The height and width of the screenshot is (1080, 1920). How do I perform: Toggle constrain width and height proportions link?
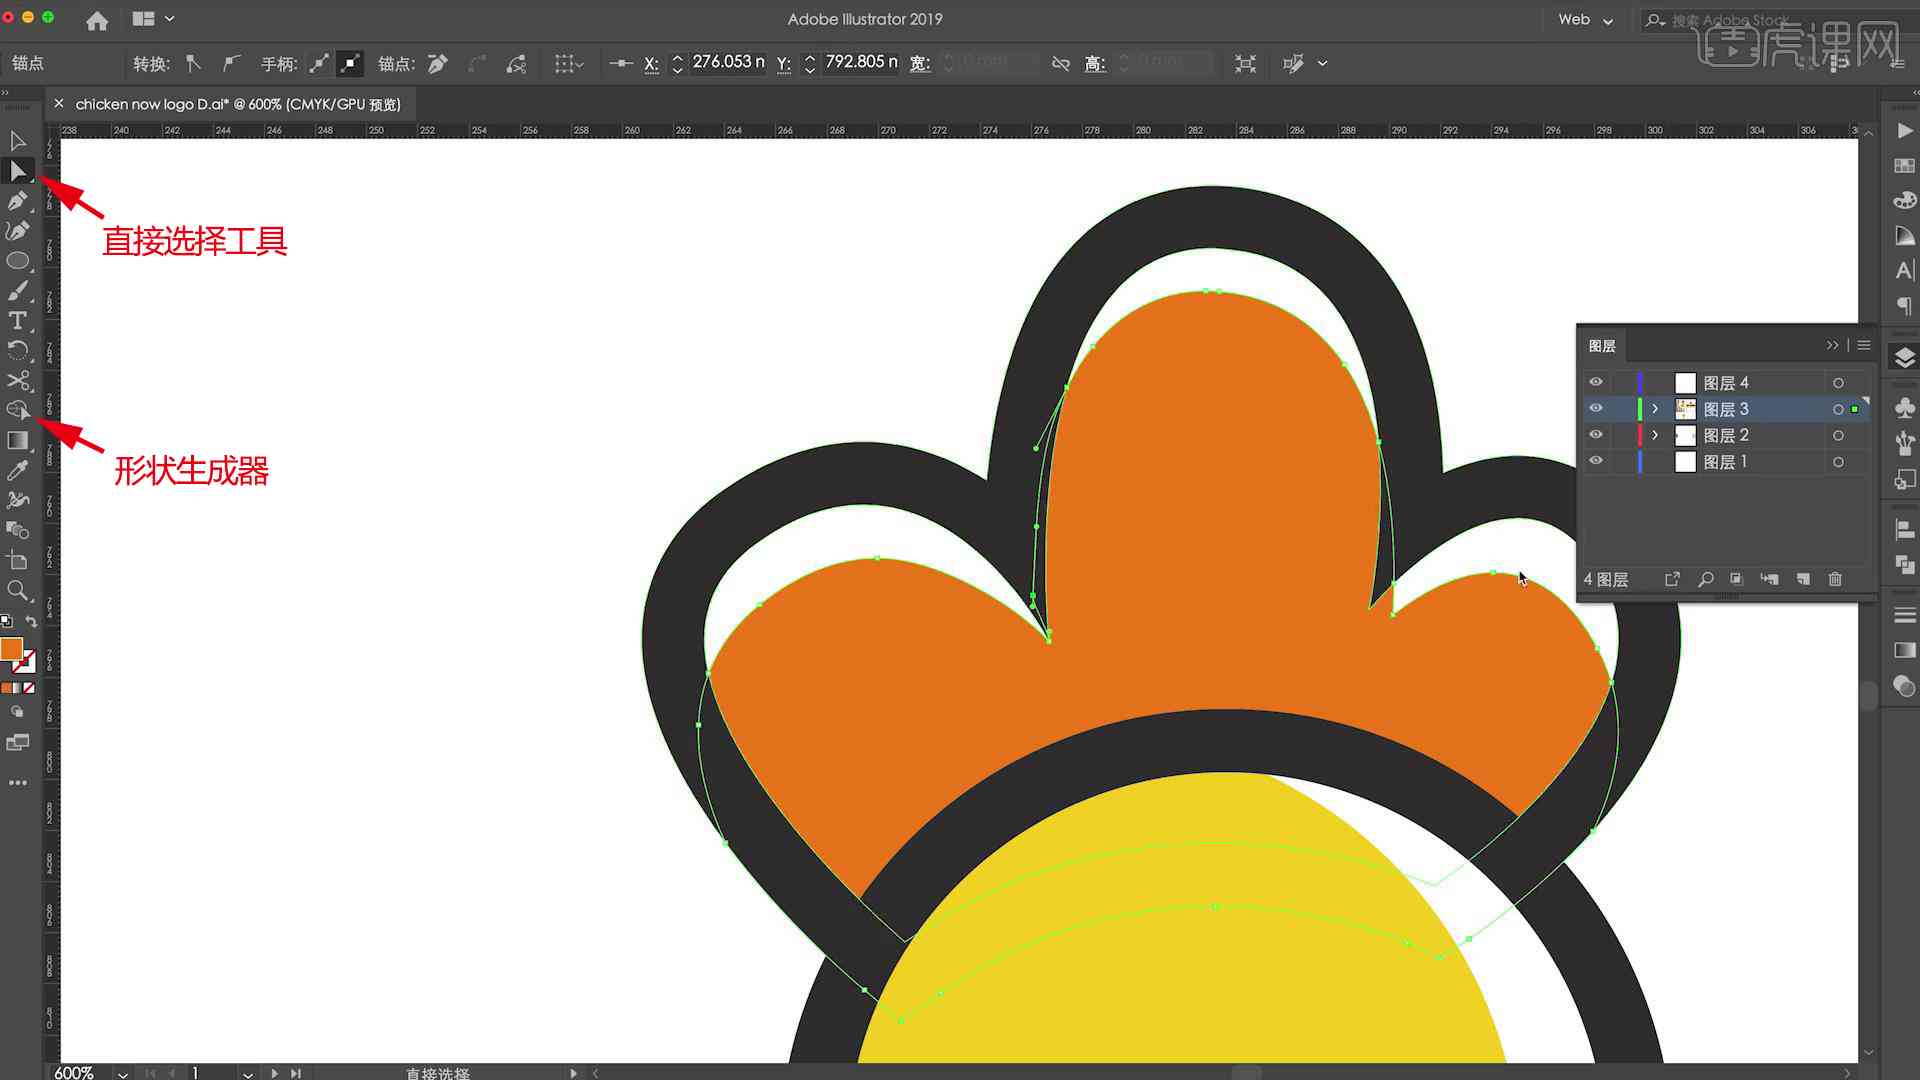click(1061, 64)
